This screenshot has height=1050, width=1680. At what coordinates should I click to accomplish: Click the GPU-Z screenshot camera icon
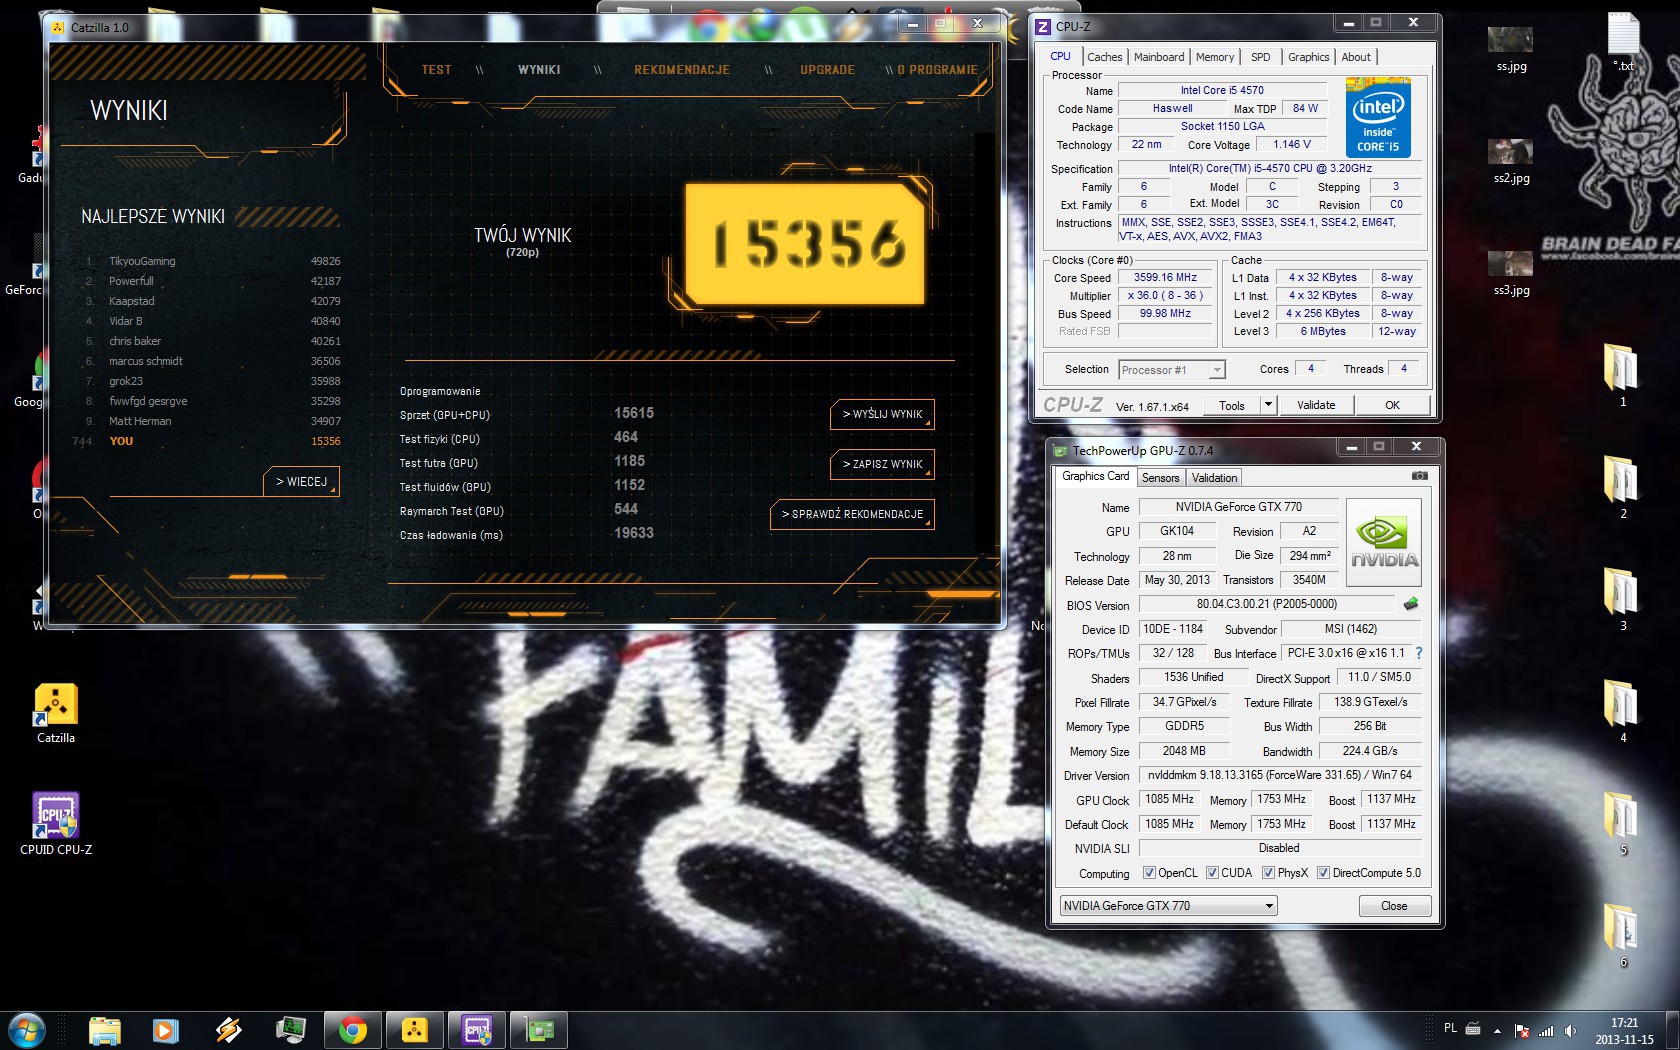click(x=1419, y=476)
